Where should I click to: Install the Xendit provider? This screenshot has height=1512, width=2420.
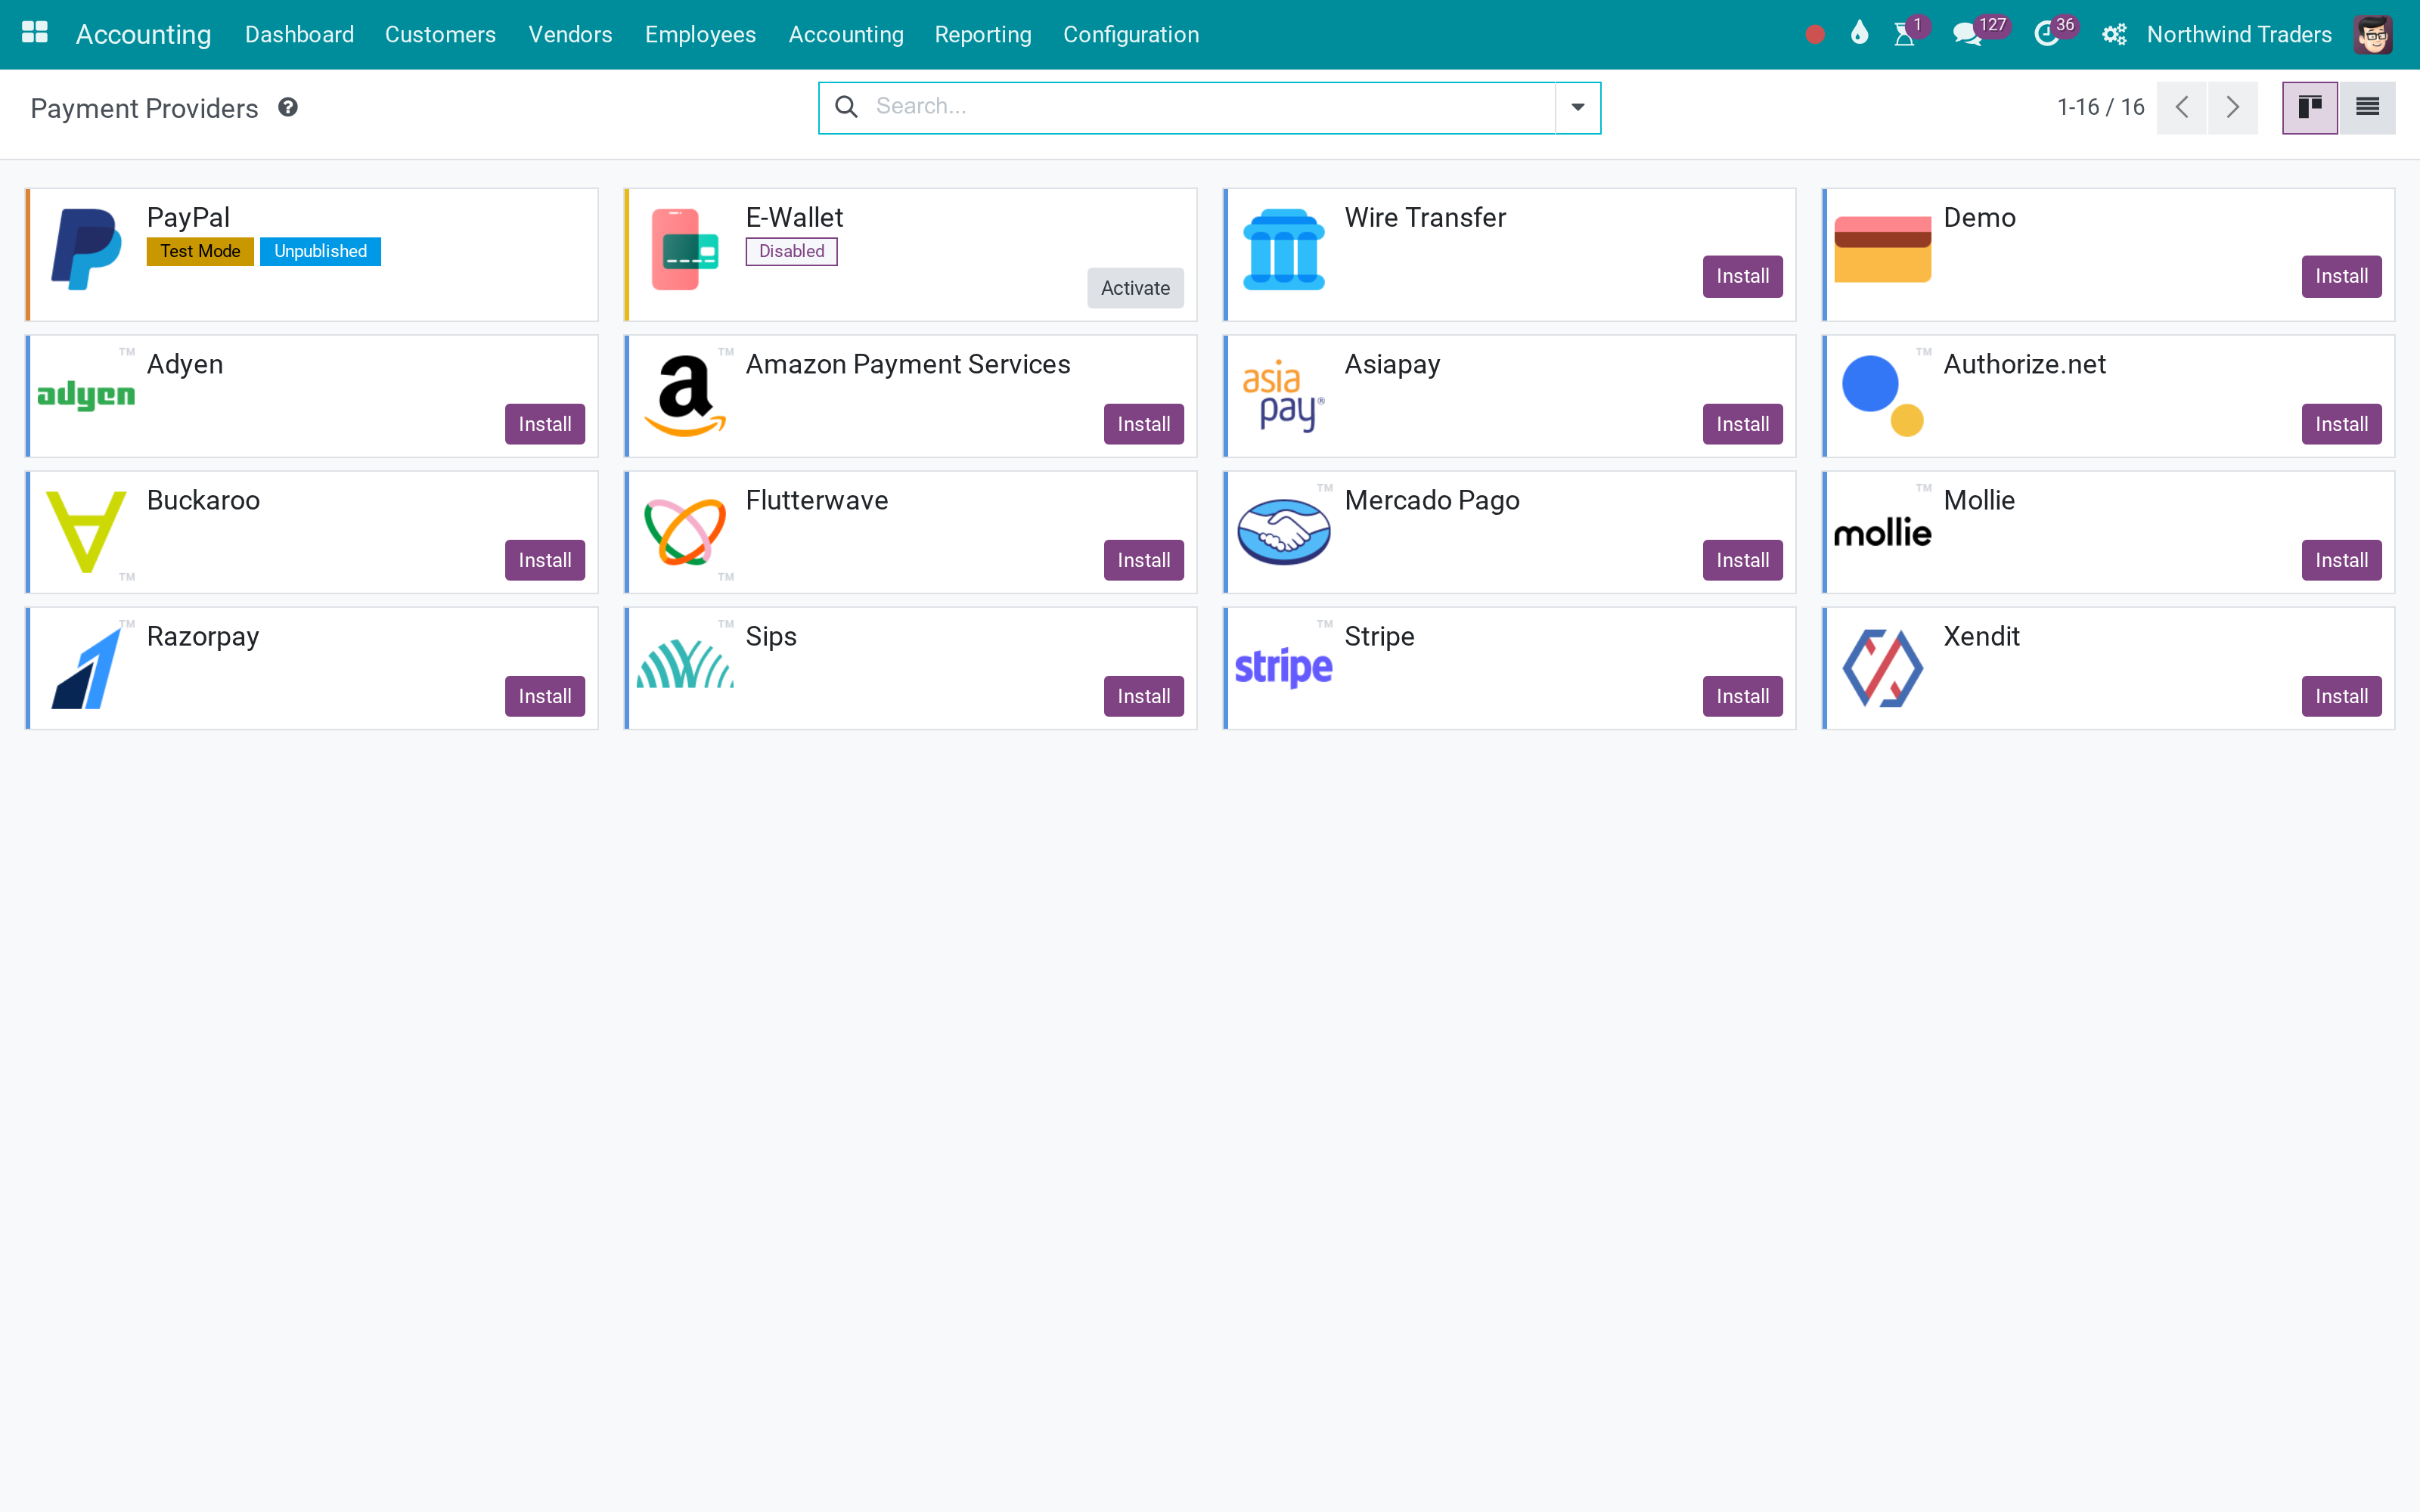2341,696
